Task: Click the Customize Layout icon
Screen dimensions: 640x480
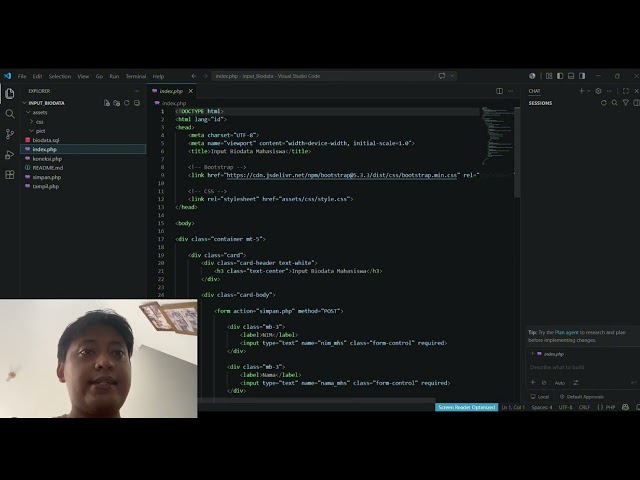Action: point(549,76)
